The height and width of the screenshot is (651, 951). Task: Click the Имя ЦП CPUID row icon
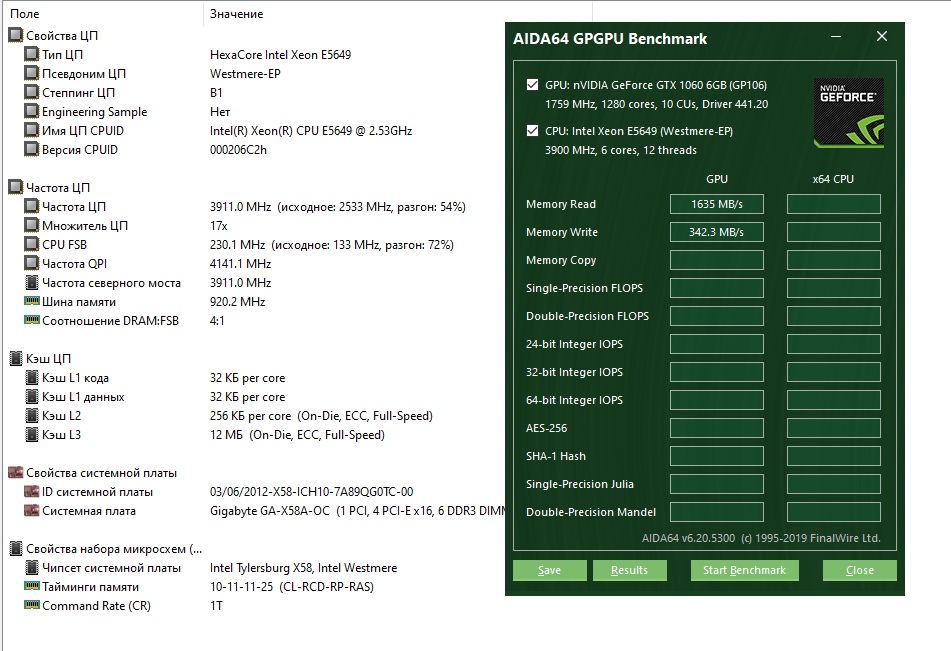(32, 130)
